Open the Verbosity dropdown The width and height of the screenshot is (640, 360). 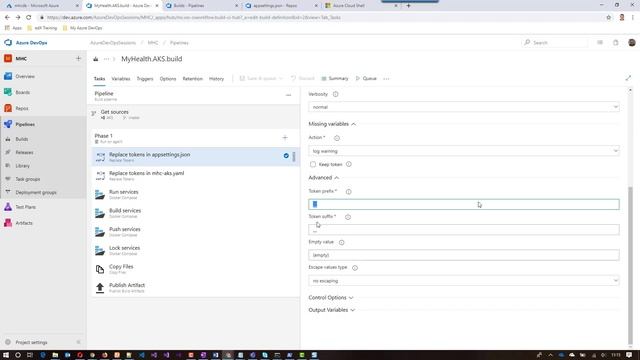[464, 107]
